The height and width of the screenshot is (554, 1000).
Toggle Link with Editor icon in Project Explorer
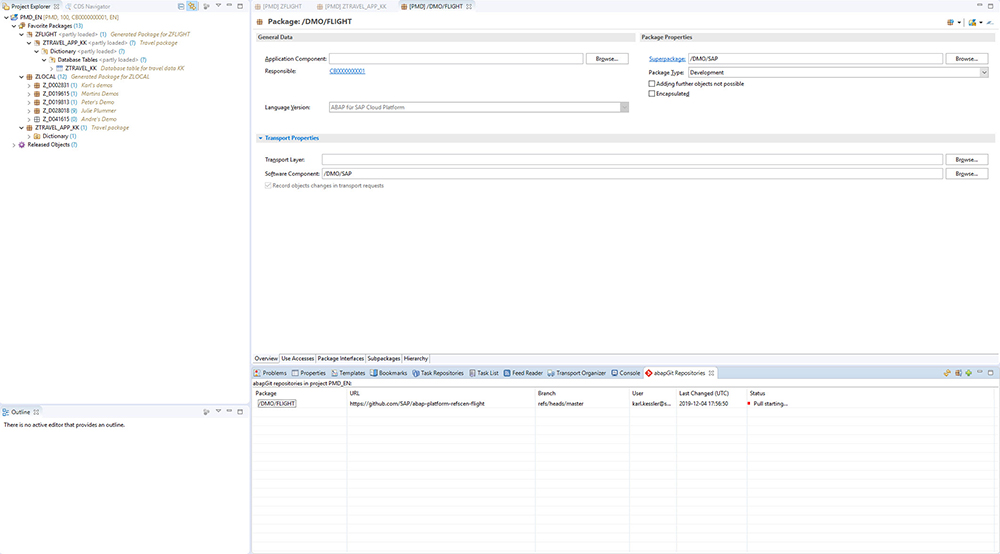pyautogui.click(x=192, y=6)
